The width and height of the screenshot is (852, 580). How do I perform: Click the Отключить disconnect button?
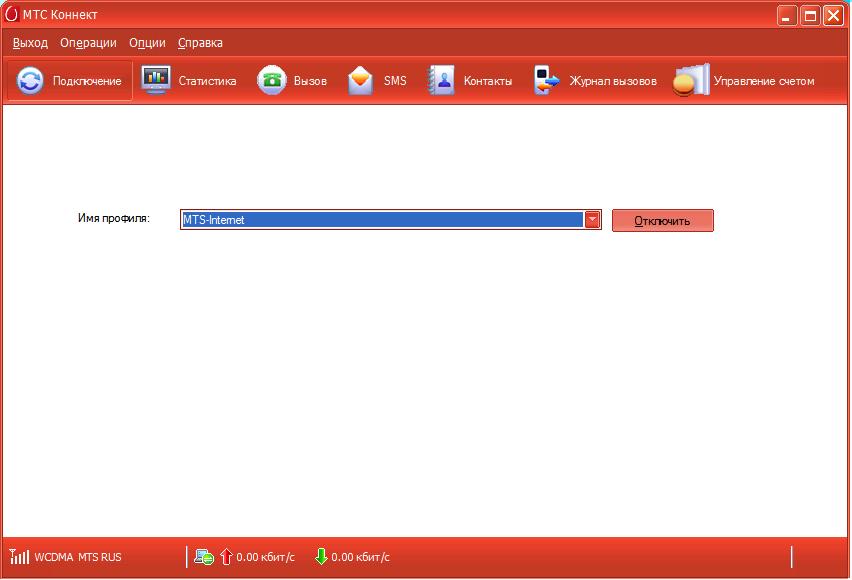pyautogui.click(x=662, y=221)
